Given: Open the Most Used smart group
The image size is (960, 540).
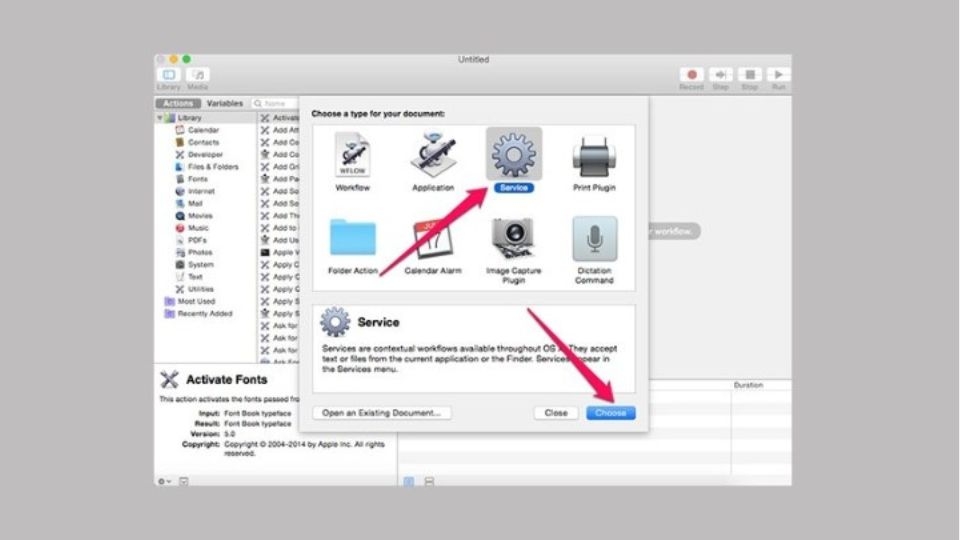Looking at the screenshot, I should (196, 301).
